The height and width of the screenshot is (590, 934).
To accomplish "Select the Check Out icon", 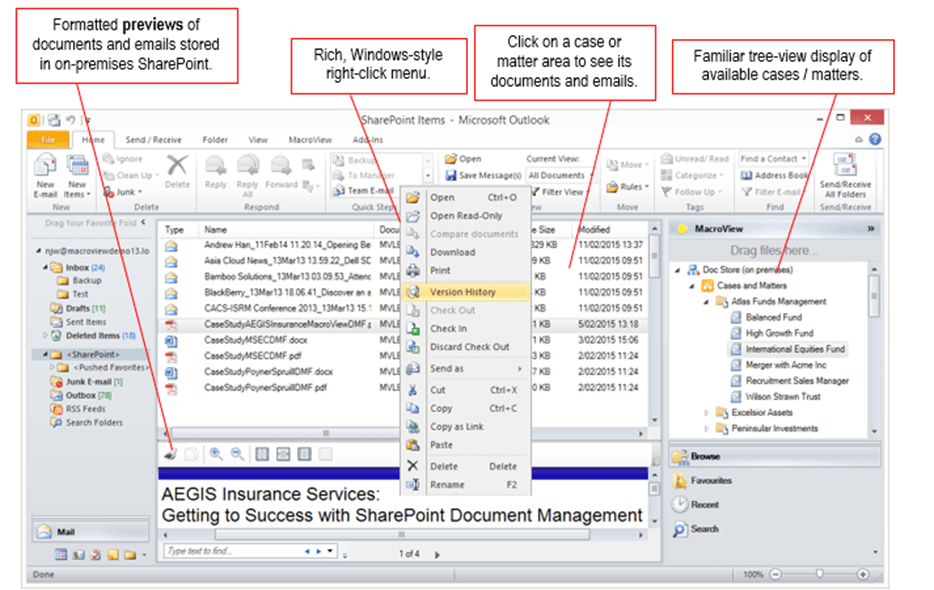I will click(x=415, y=309).
